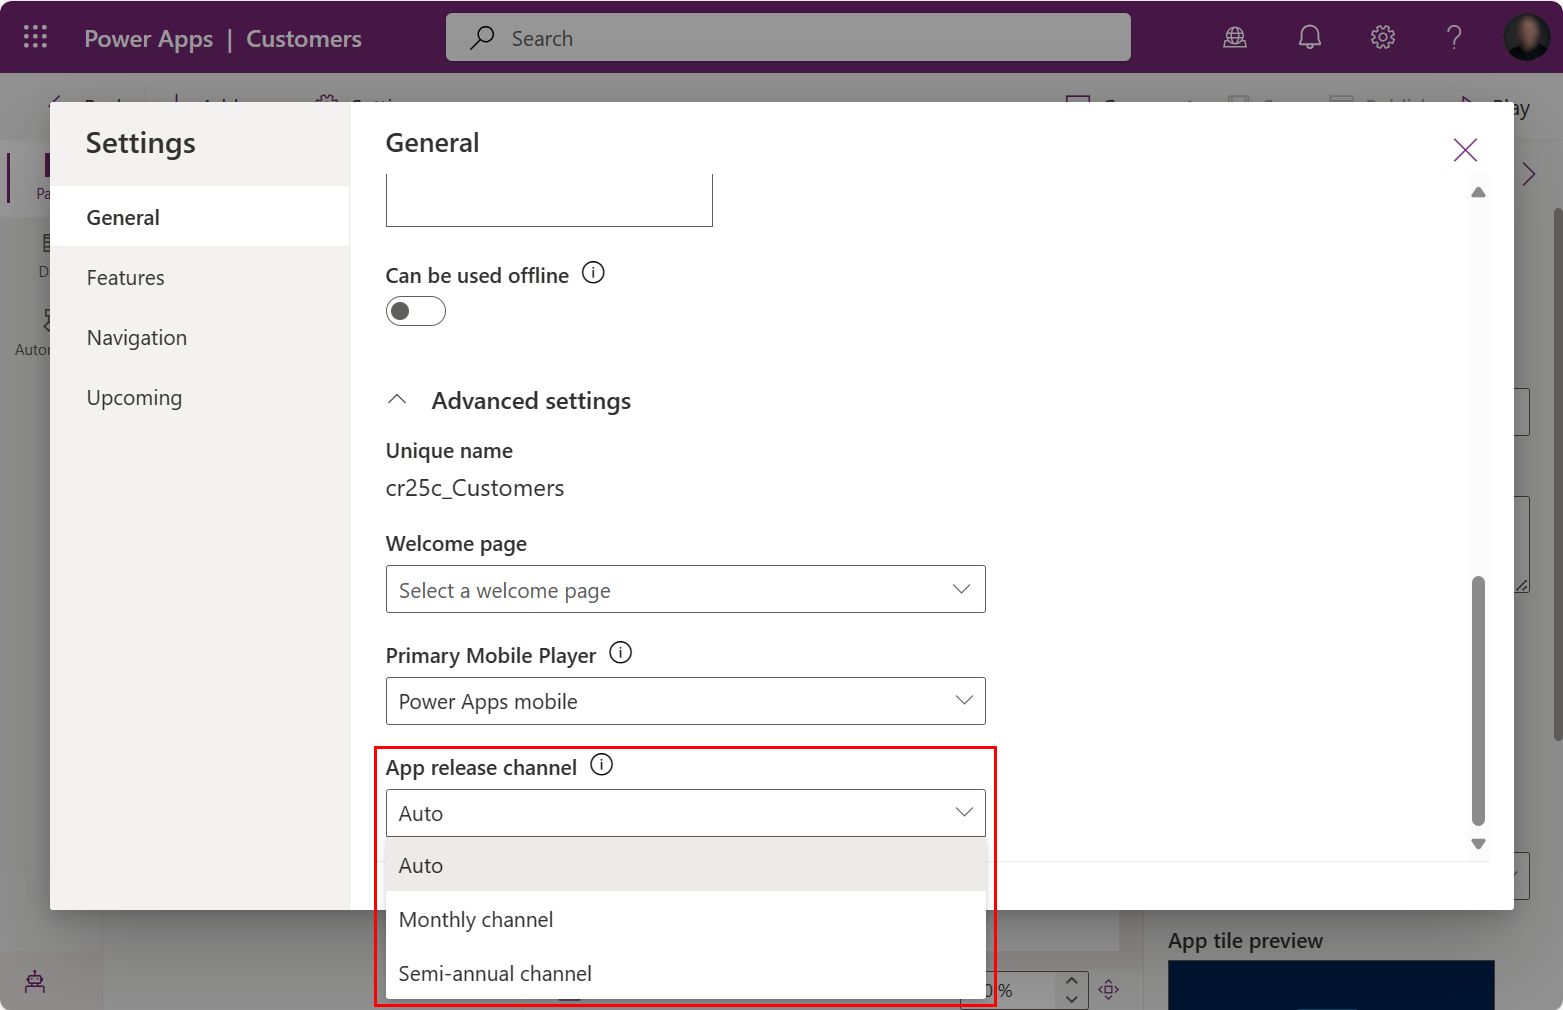Select Monthly channel from the release channel list
The height and width of the screenshot is (1010, 1563).
pyautogui.click(x=476, y=919)
